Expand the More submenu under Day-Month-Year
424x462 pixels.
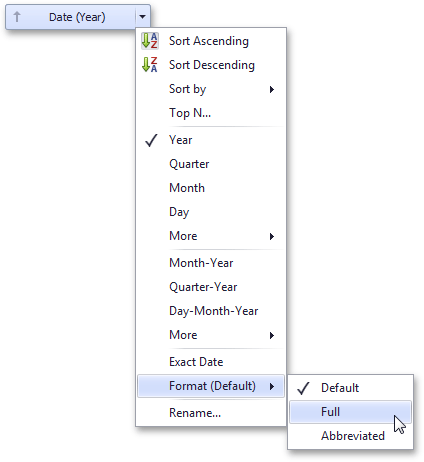[211, 335]
